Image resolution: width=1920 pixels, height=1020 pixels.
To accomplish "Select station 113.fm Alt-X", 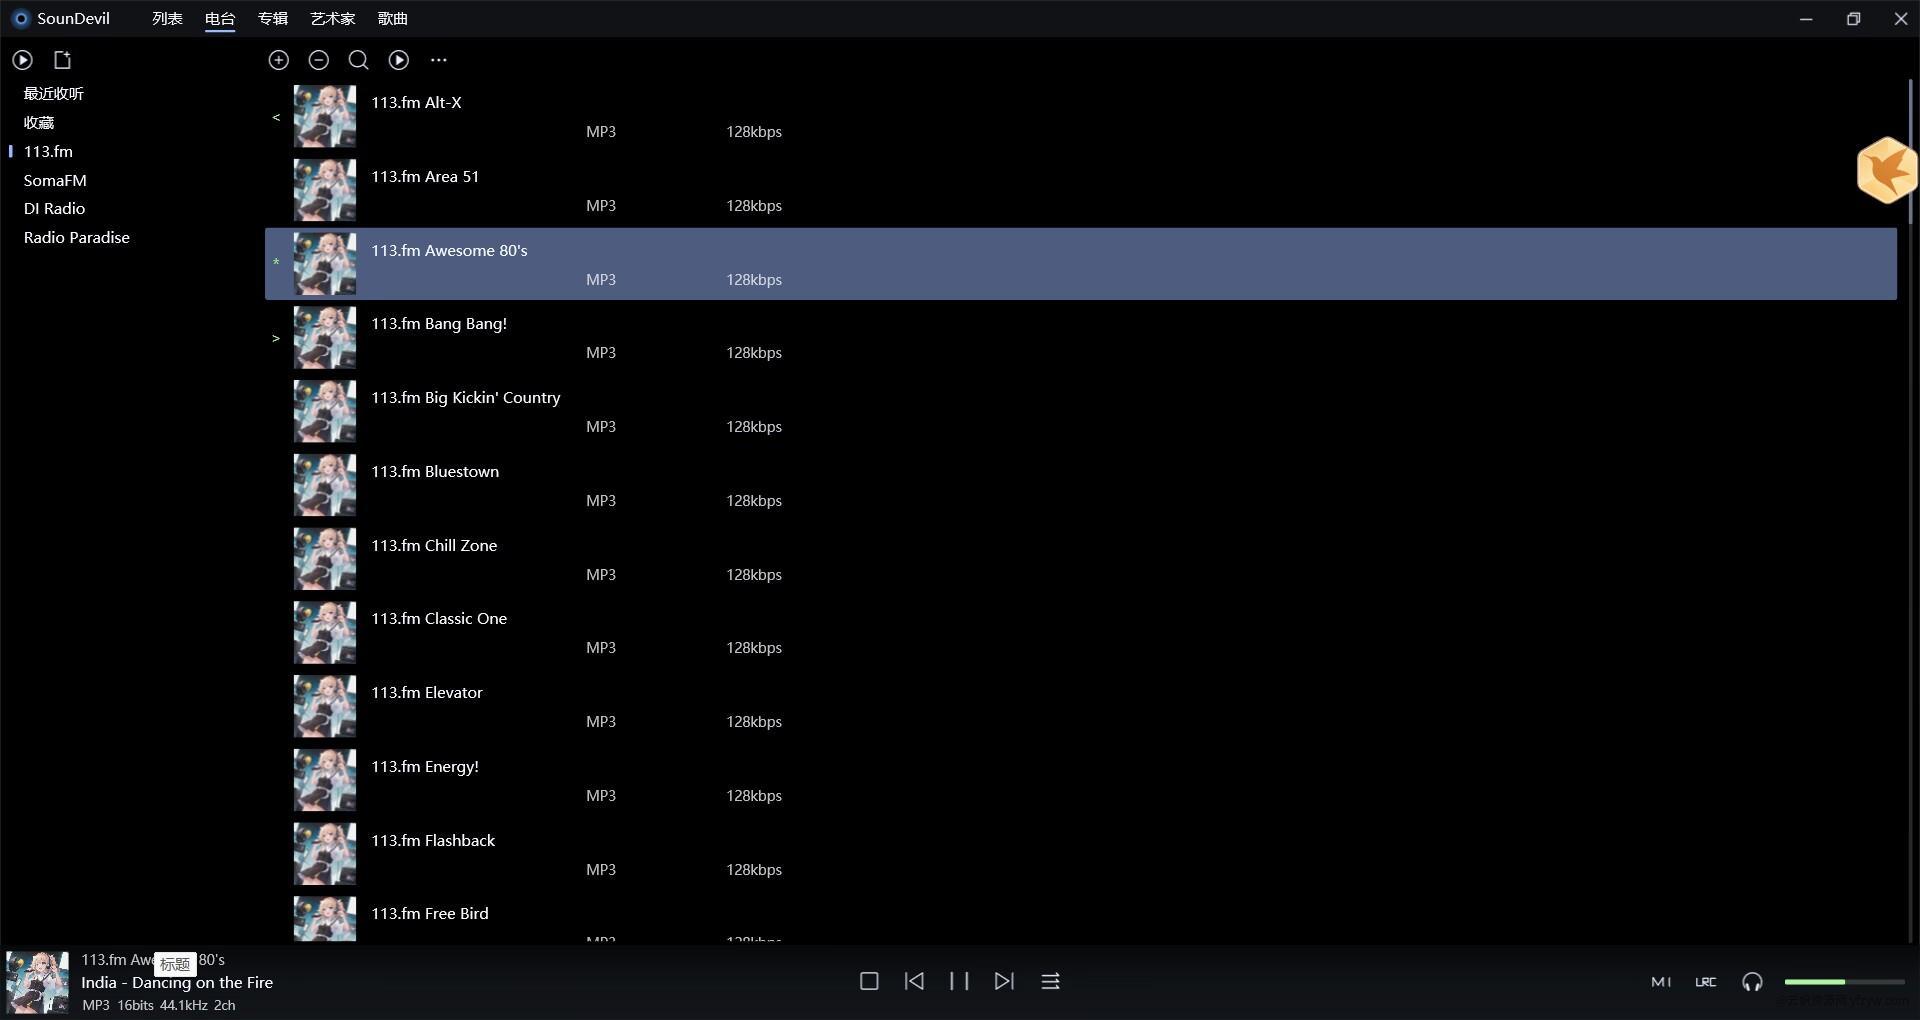I will click(x=1080, y=116).
